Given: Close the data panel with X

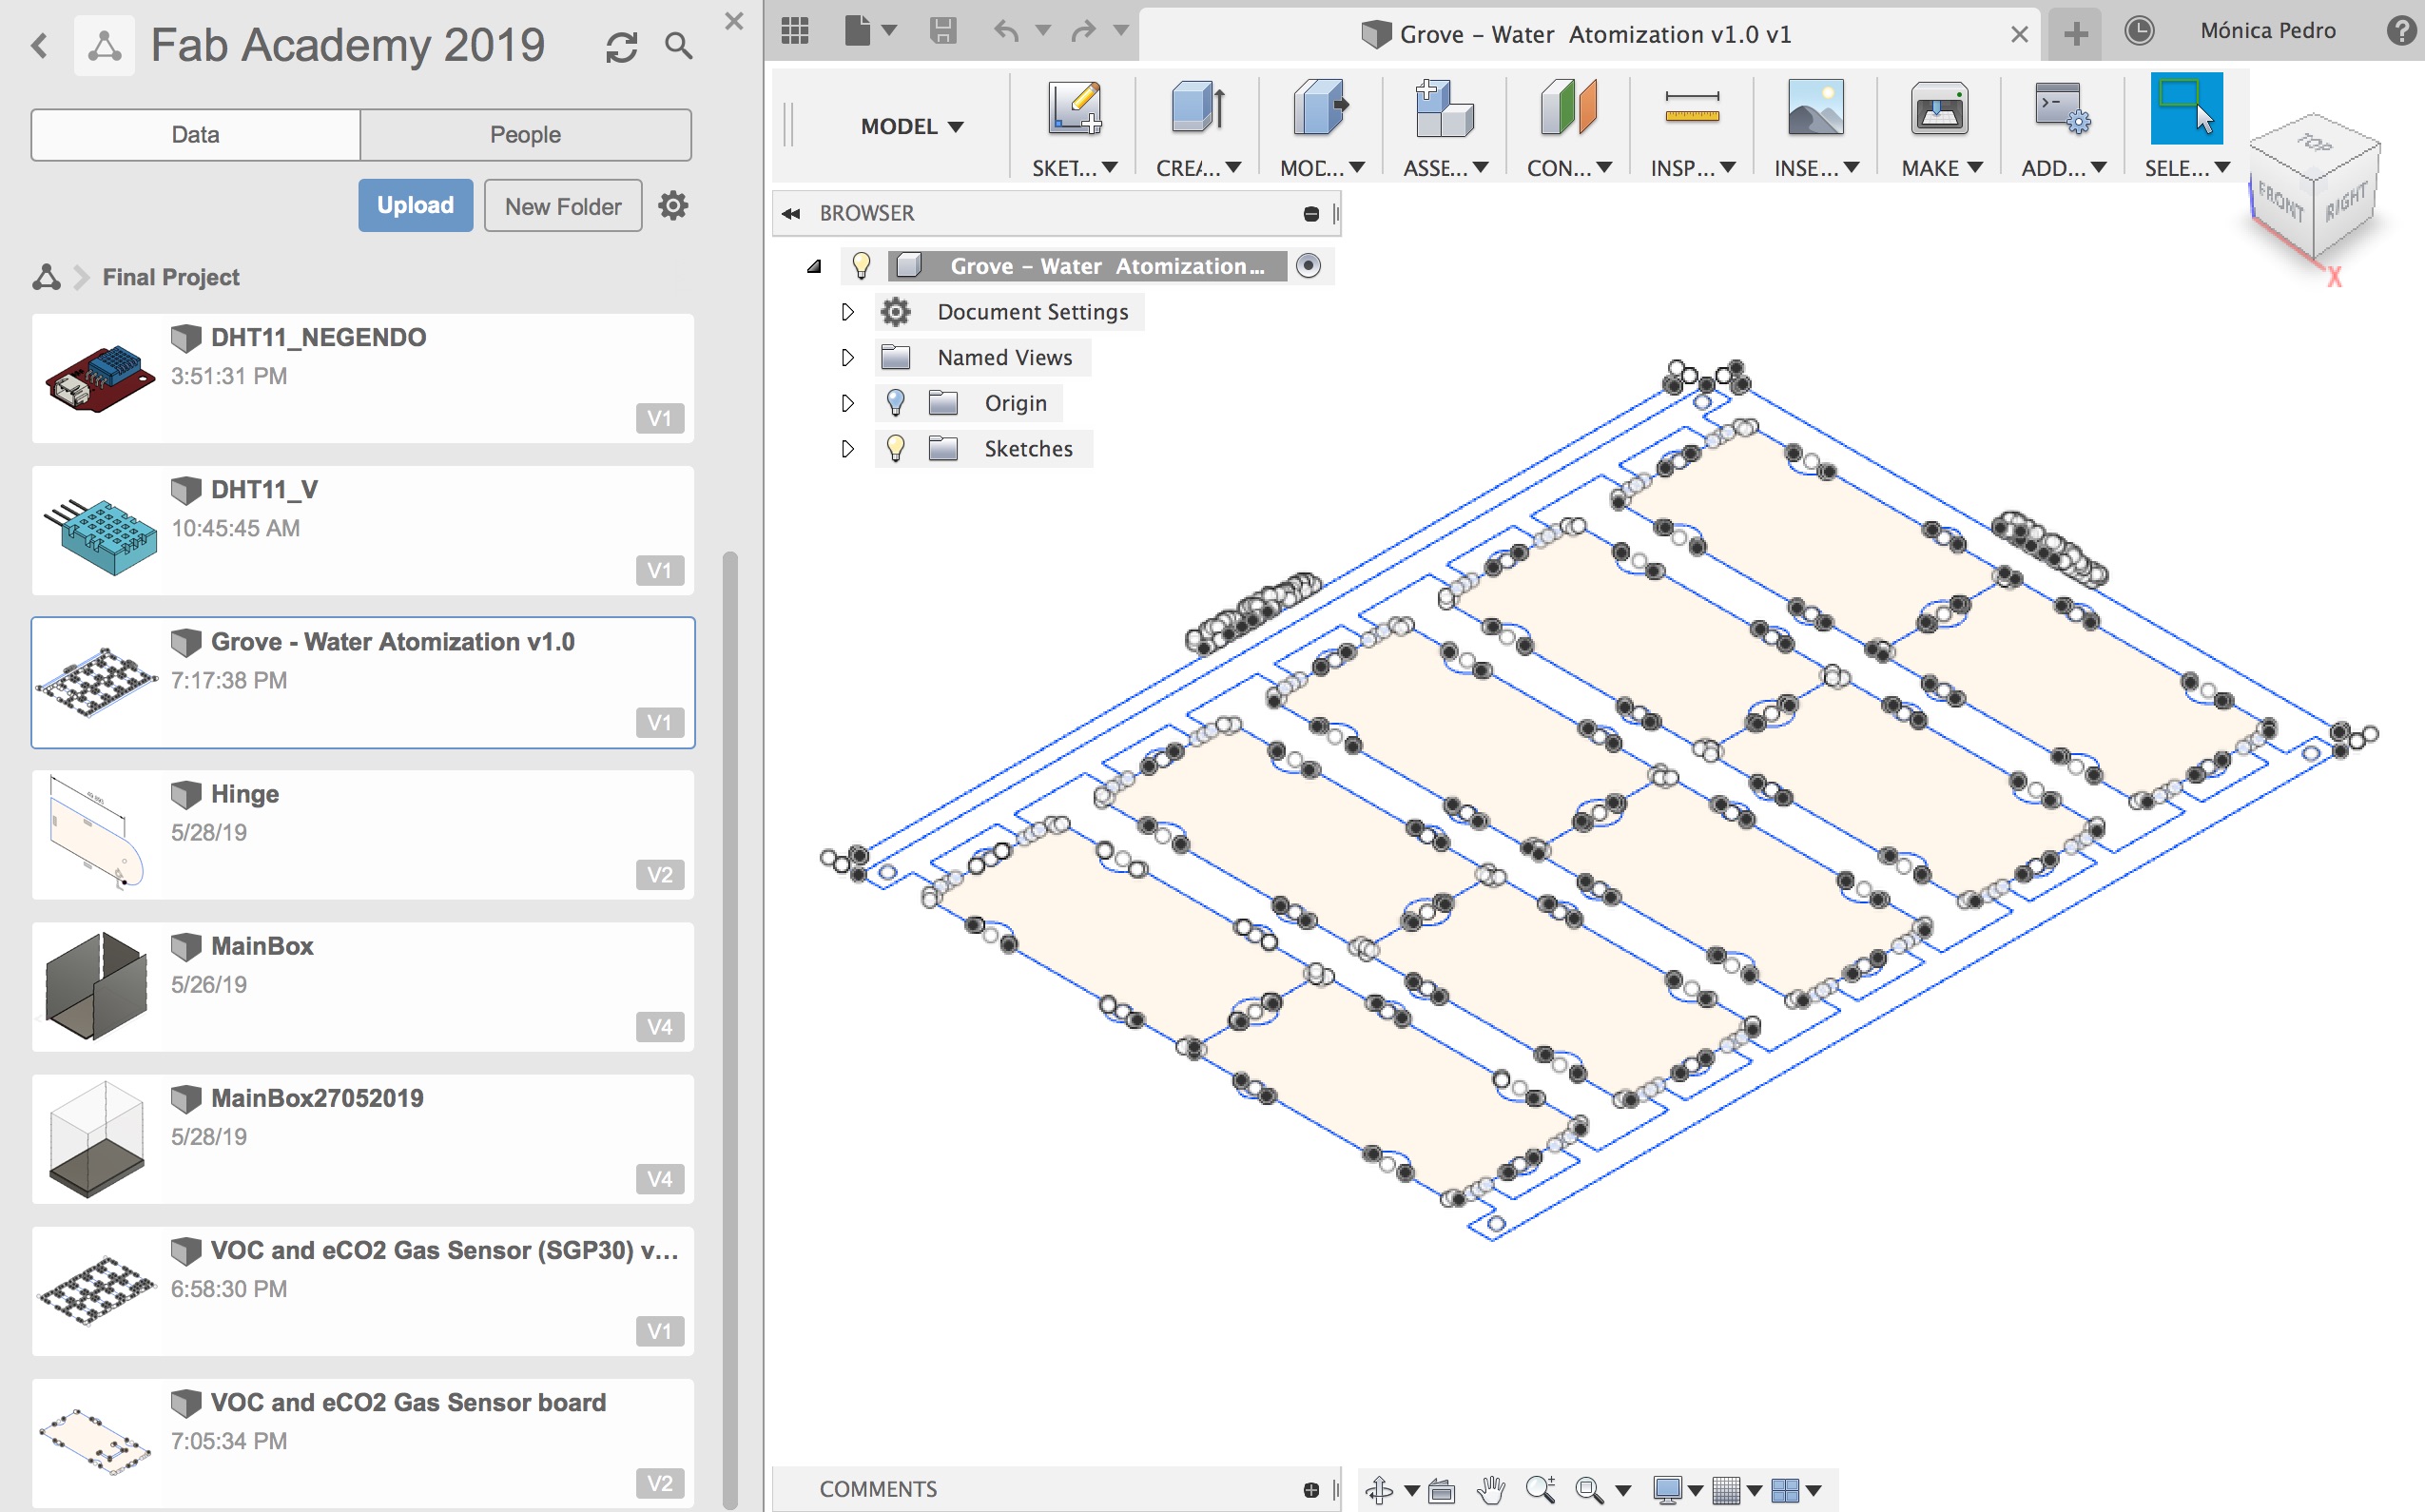Looking at the screenshot, I should pyautogui.click(x=734, y=21).
